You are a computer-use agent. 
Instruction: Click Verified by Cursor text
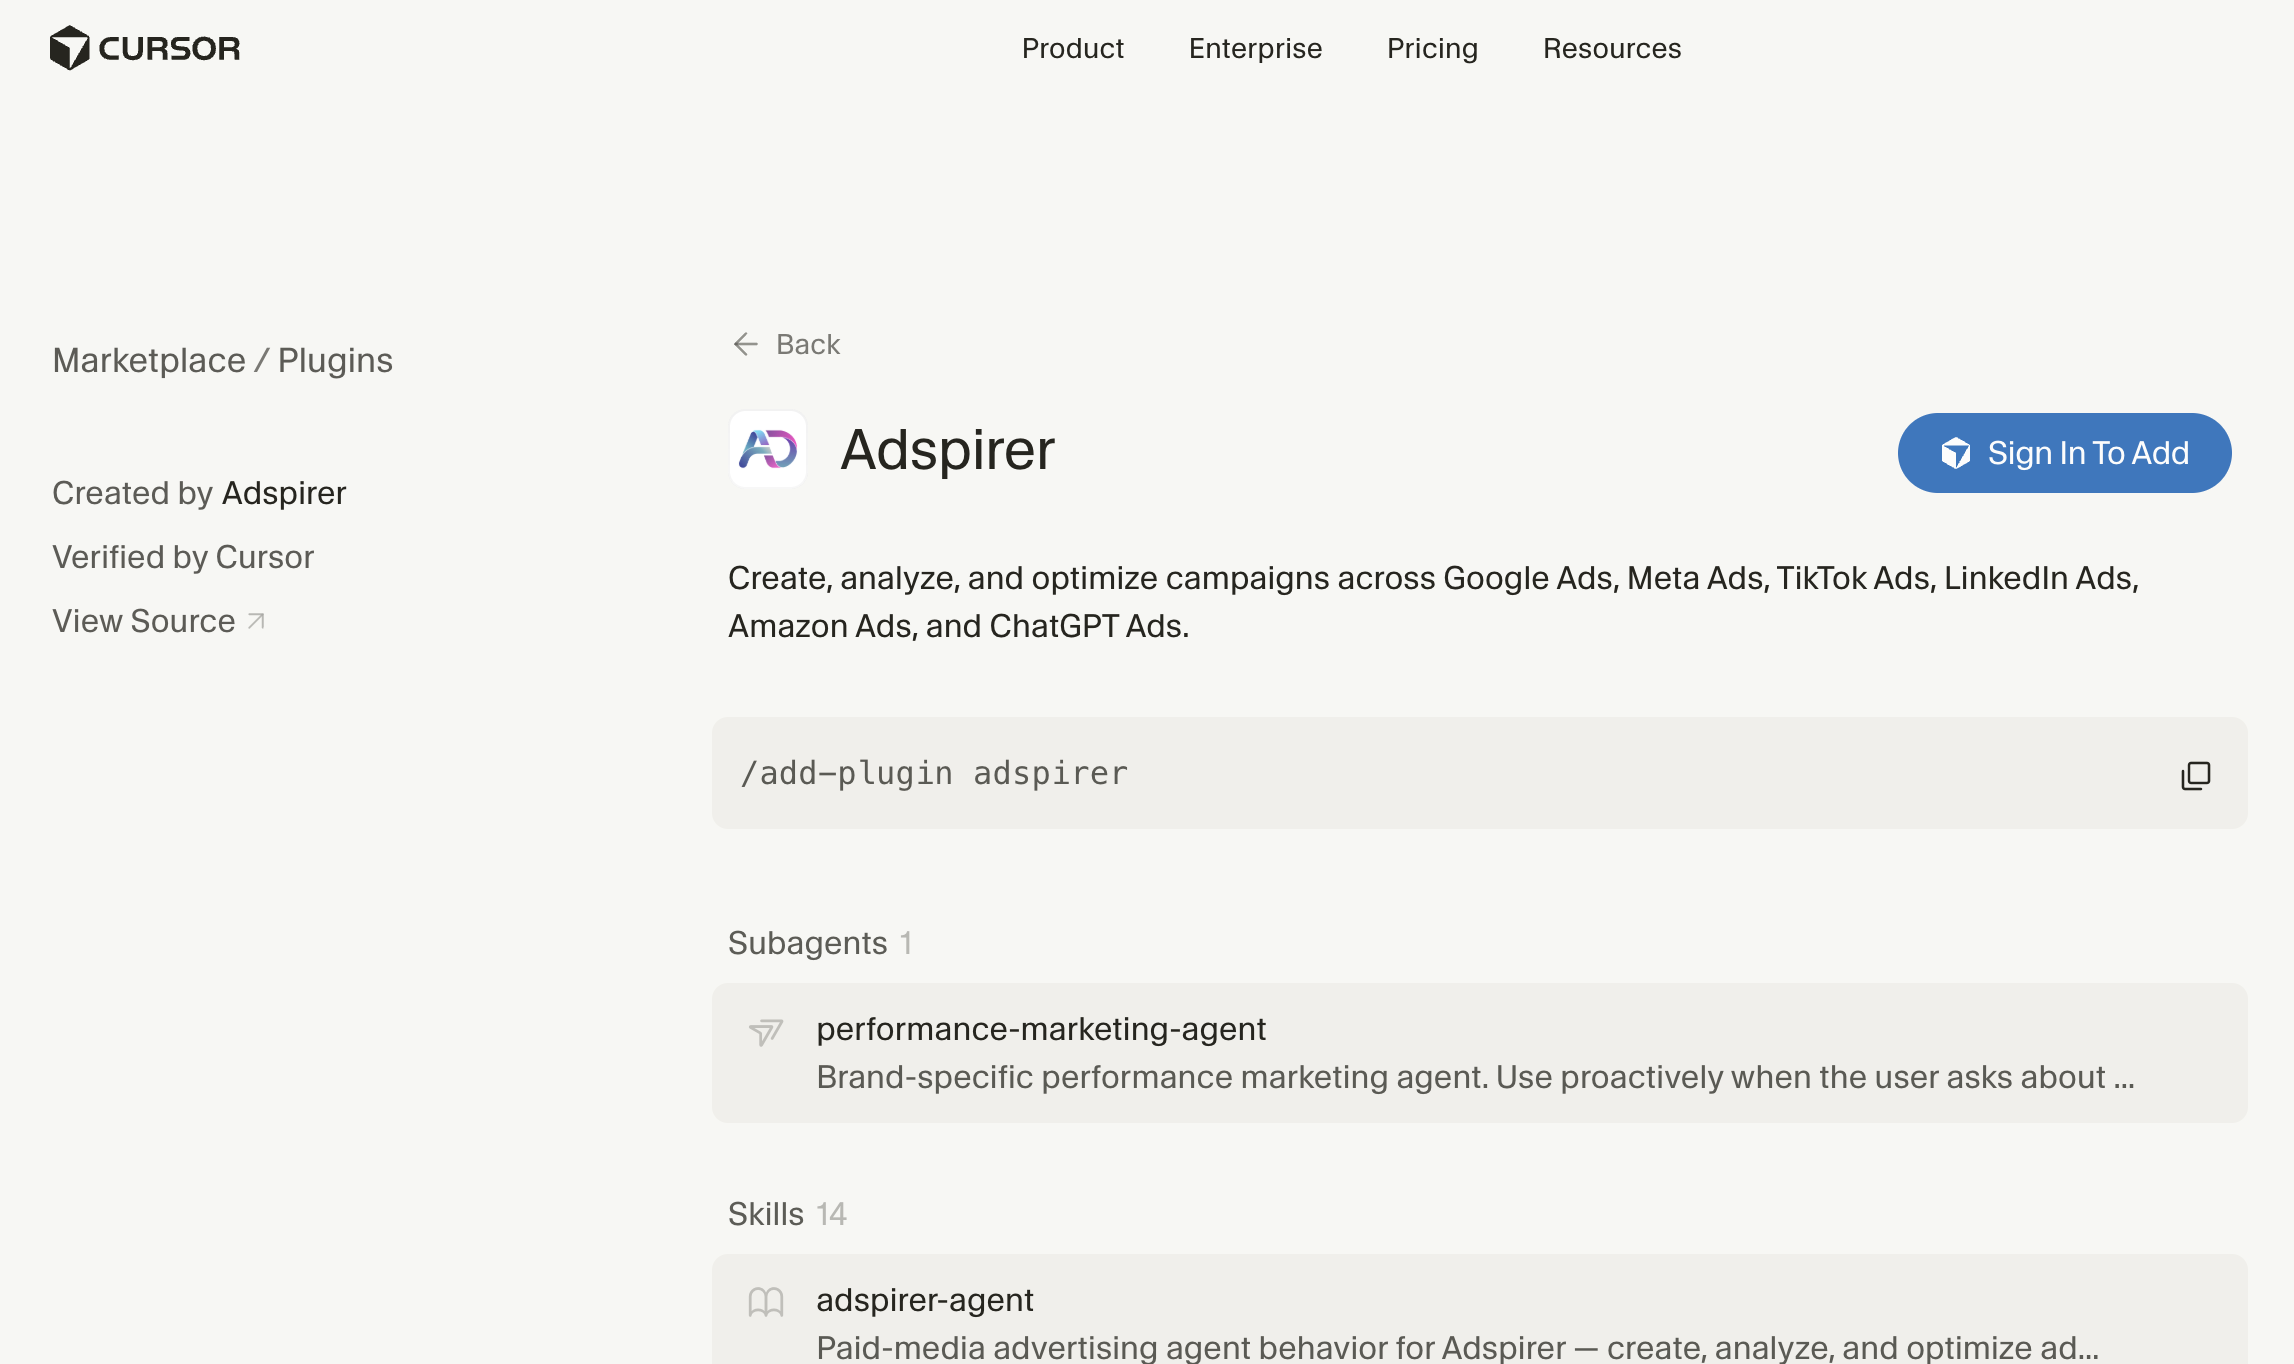pos(183,557)
